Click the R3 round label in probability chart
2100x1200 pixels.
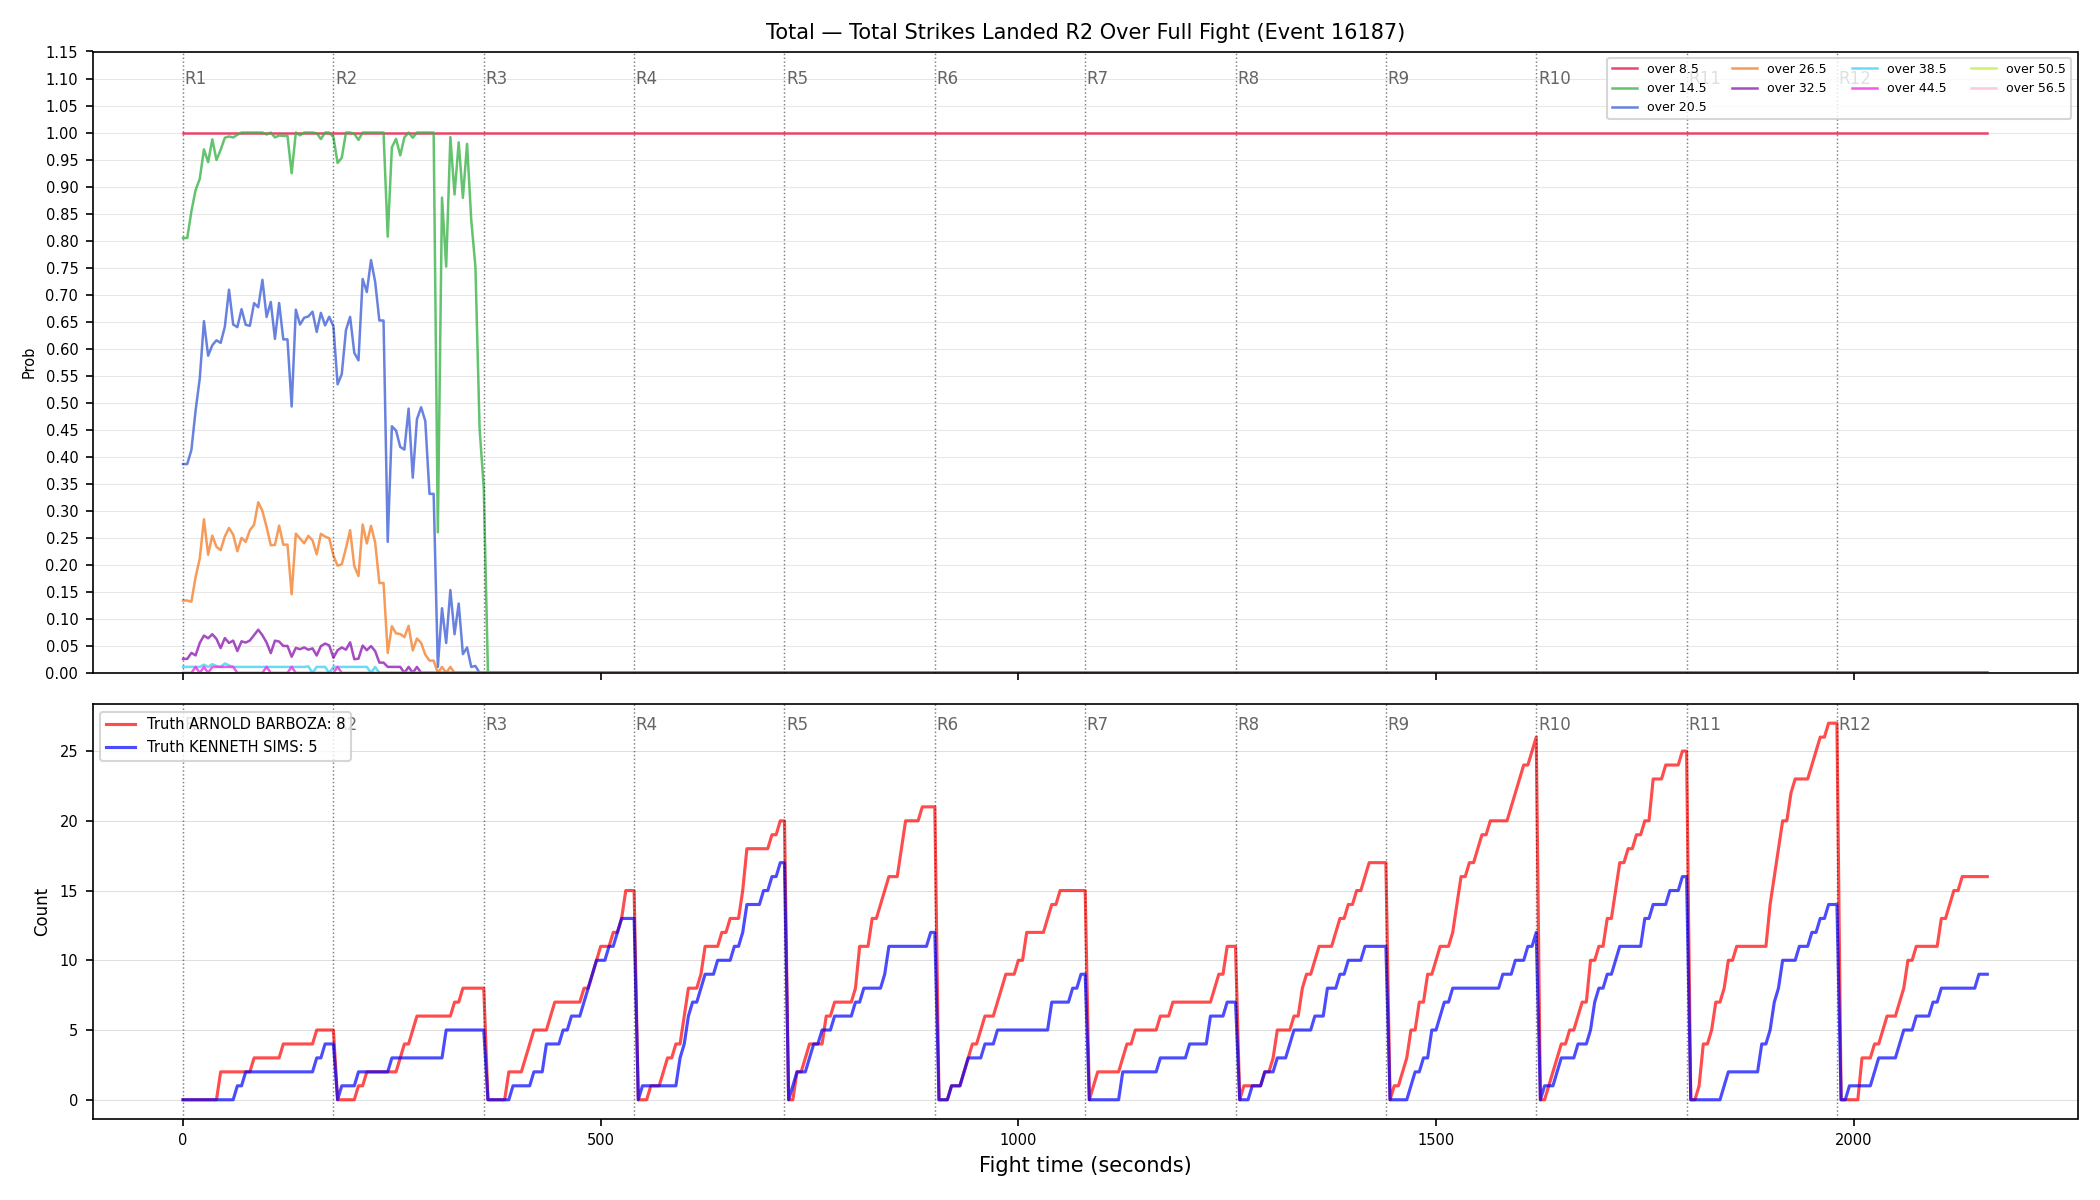pyautogui.click(x=497, y=78)
